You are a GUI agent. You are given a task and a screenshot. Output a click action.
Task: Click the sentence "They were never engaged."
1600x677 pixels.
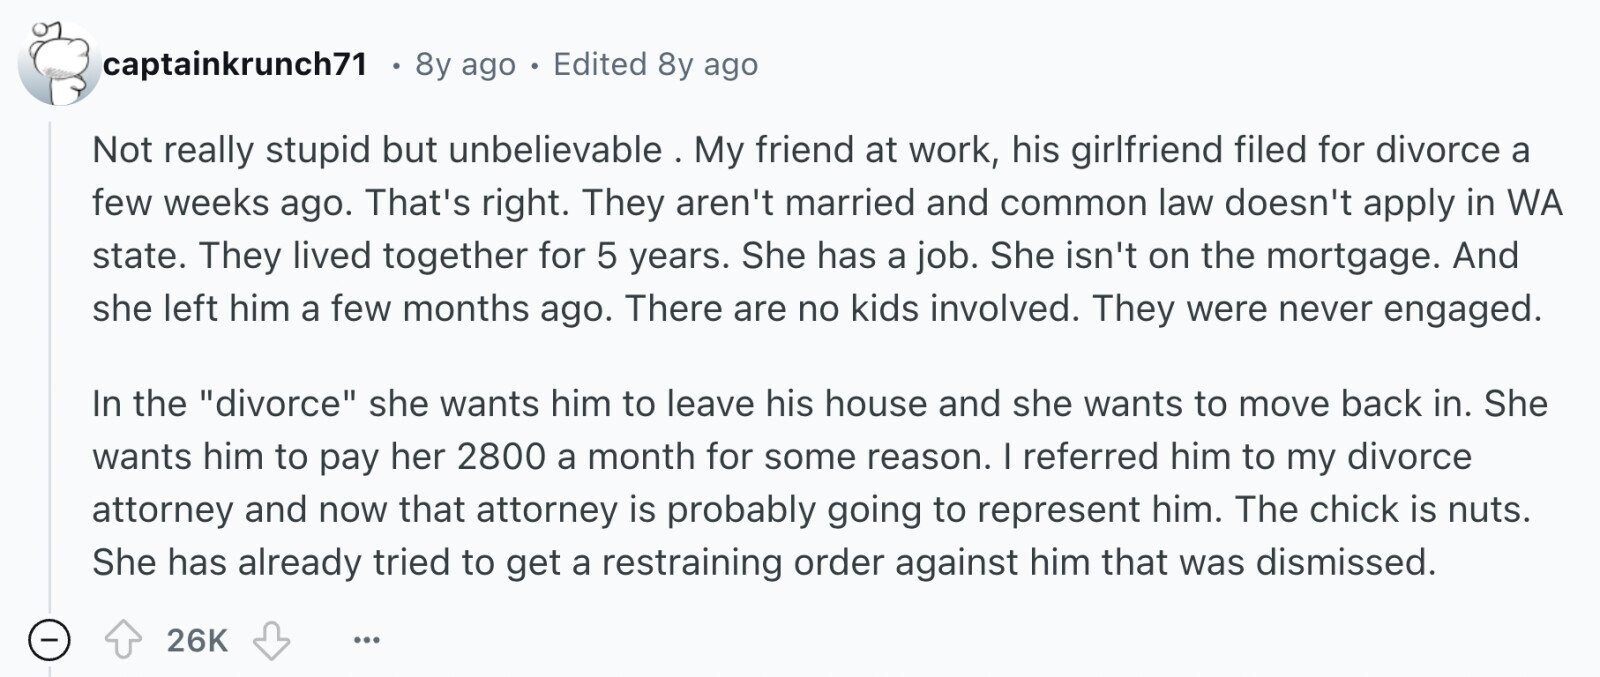[x=1317, y=309]
